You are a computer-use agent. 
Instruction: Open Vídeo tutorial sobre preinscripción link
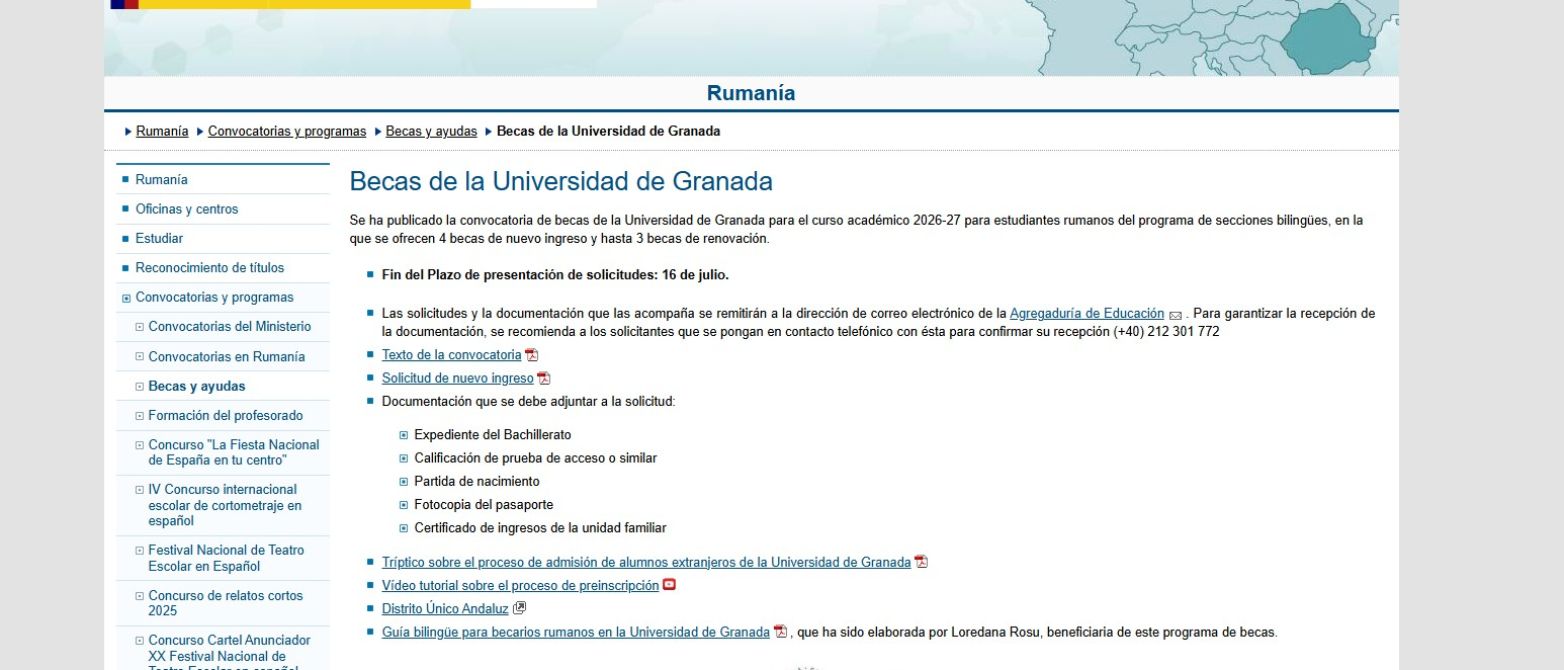pos(520,585)
